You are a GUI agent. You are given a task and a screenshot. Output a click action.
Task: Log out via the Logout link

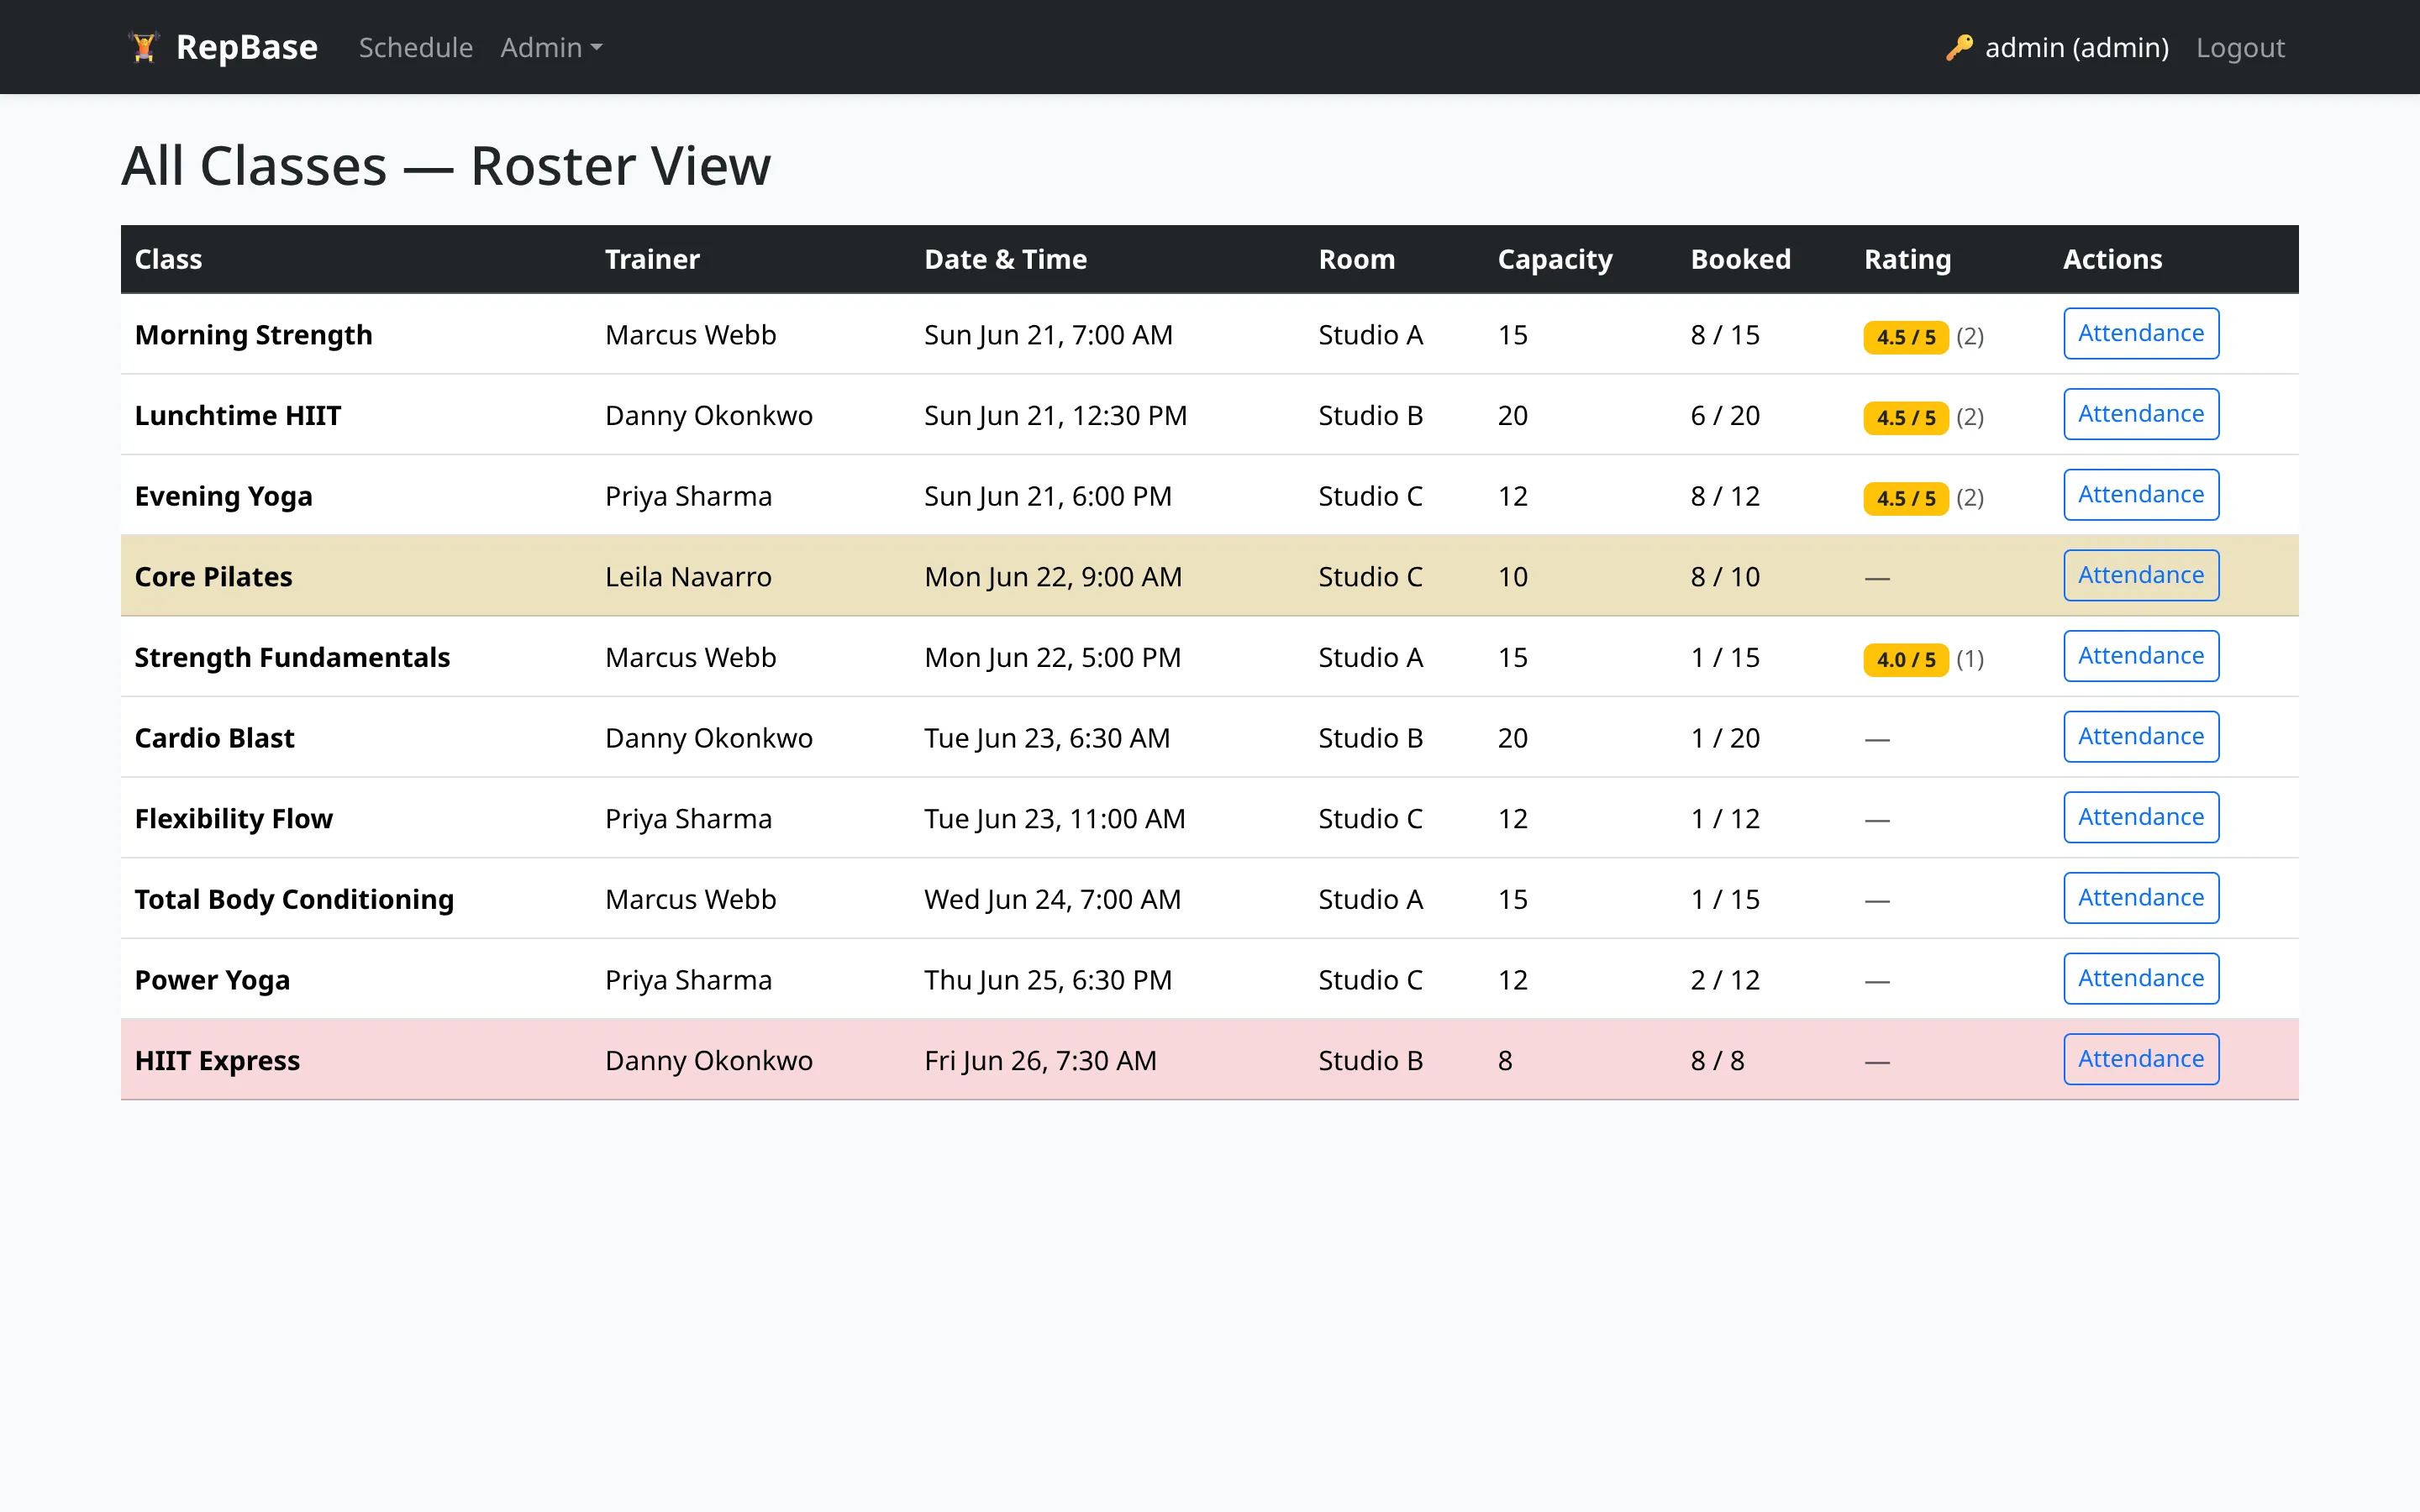point(2240,47)
